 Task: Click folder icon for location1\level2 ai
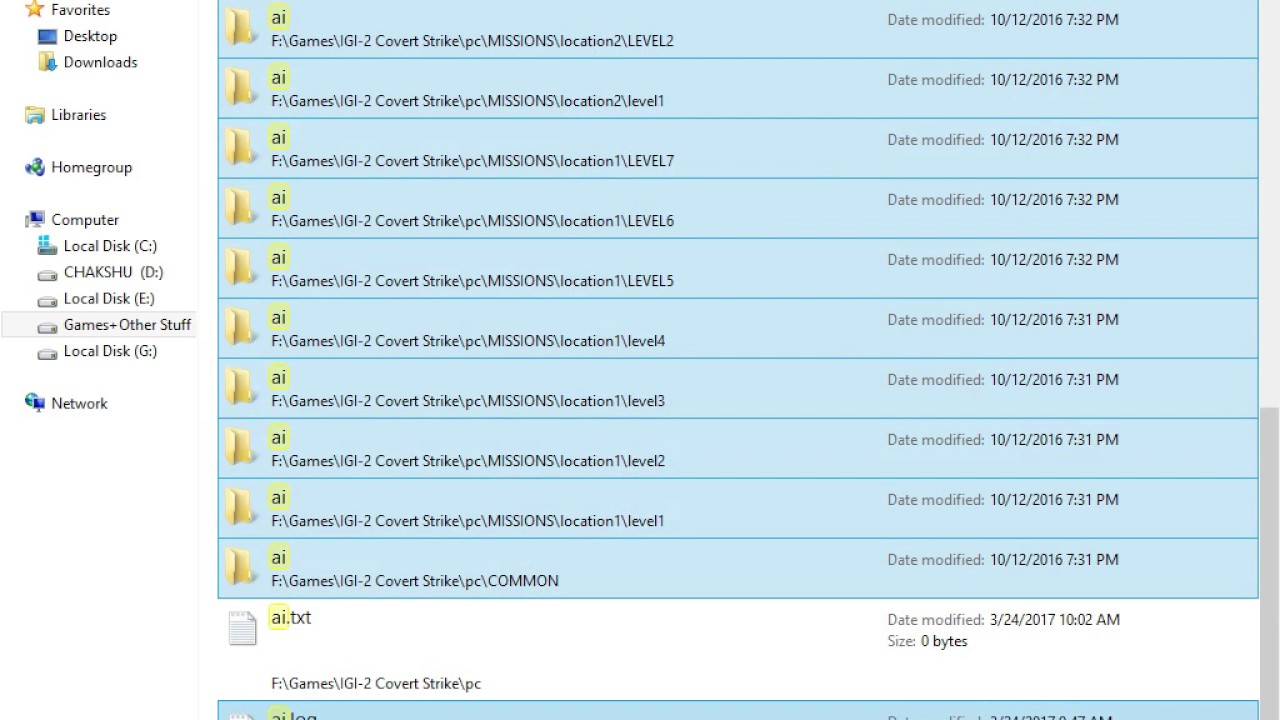[240, 447]
